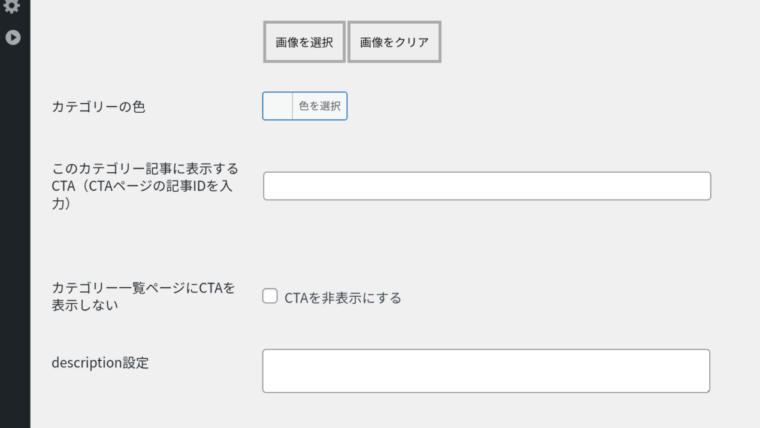The image size is (760, 428).
Task: Enable the CTAを非表示にする checkbox
Action: [x=270, y=296]
